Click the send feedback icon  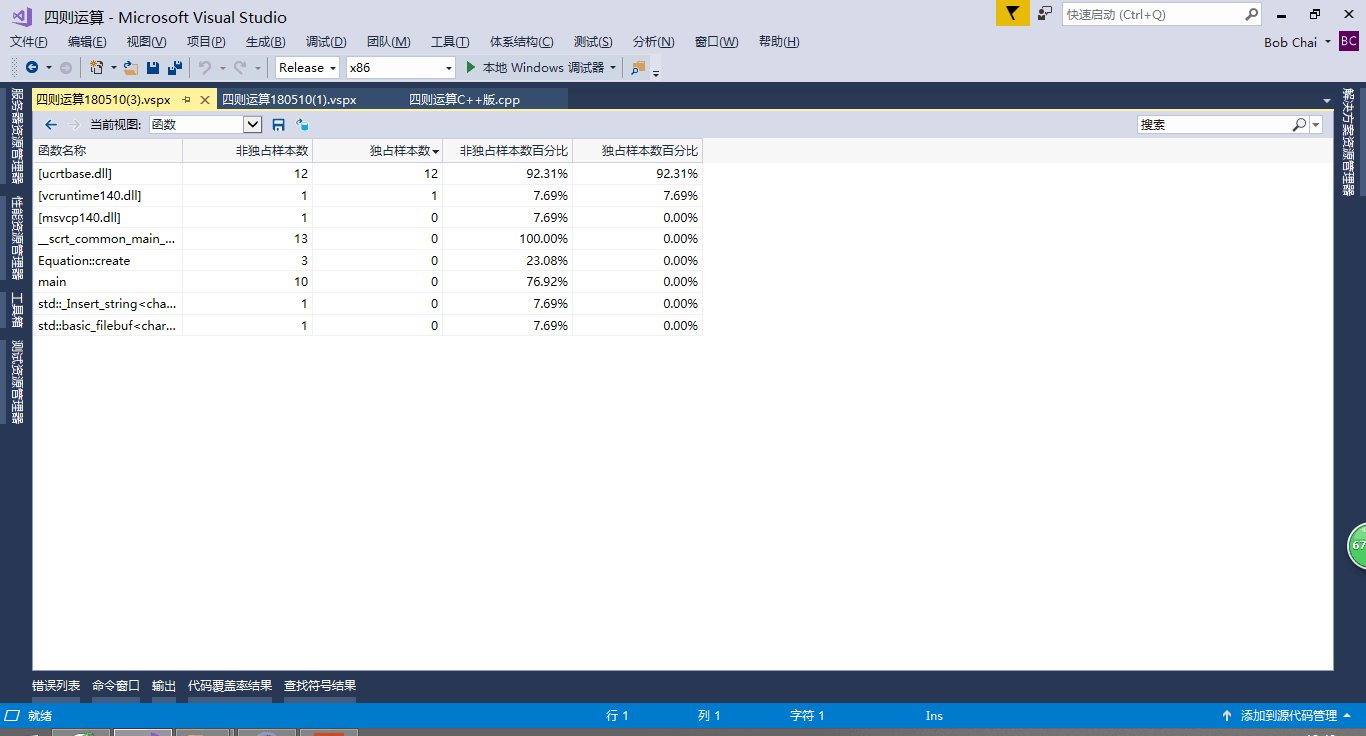1045,14
